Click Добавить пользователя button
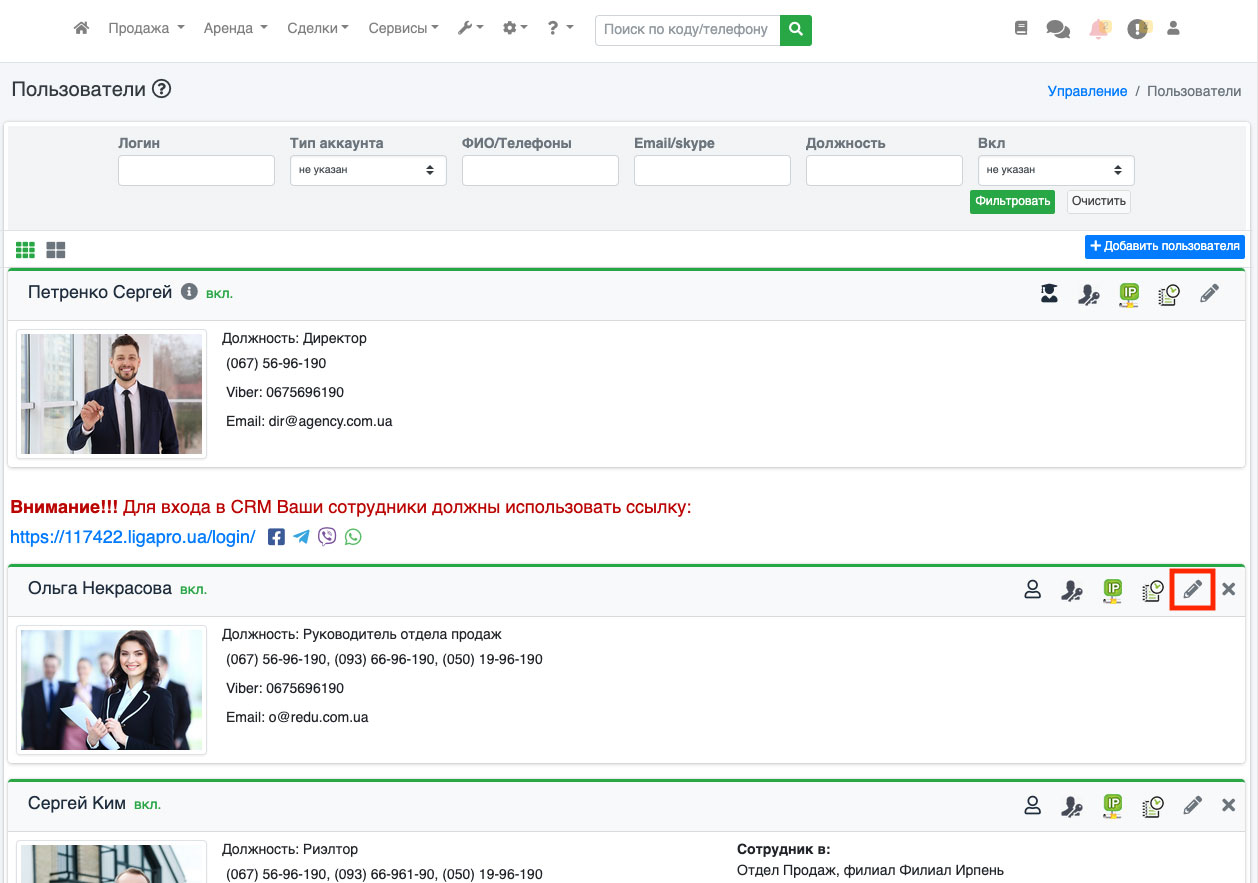This screenshot has height=883, width=1258. pyautogui.click(x=1164, y=246)
